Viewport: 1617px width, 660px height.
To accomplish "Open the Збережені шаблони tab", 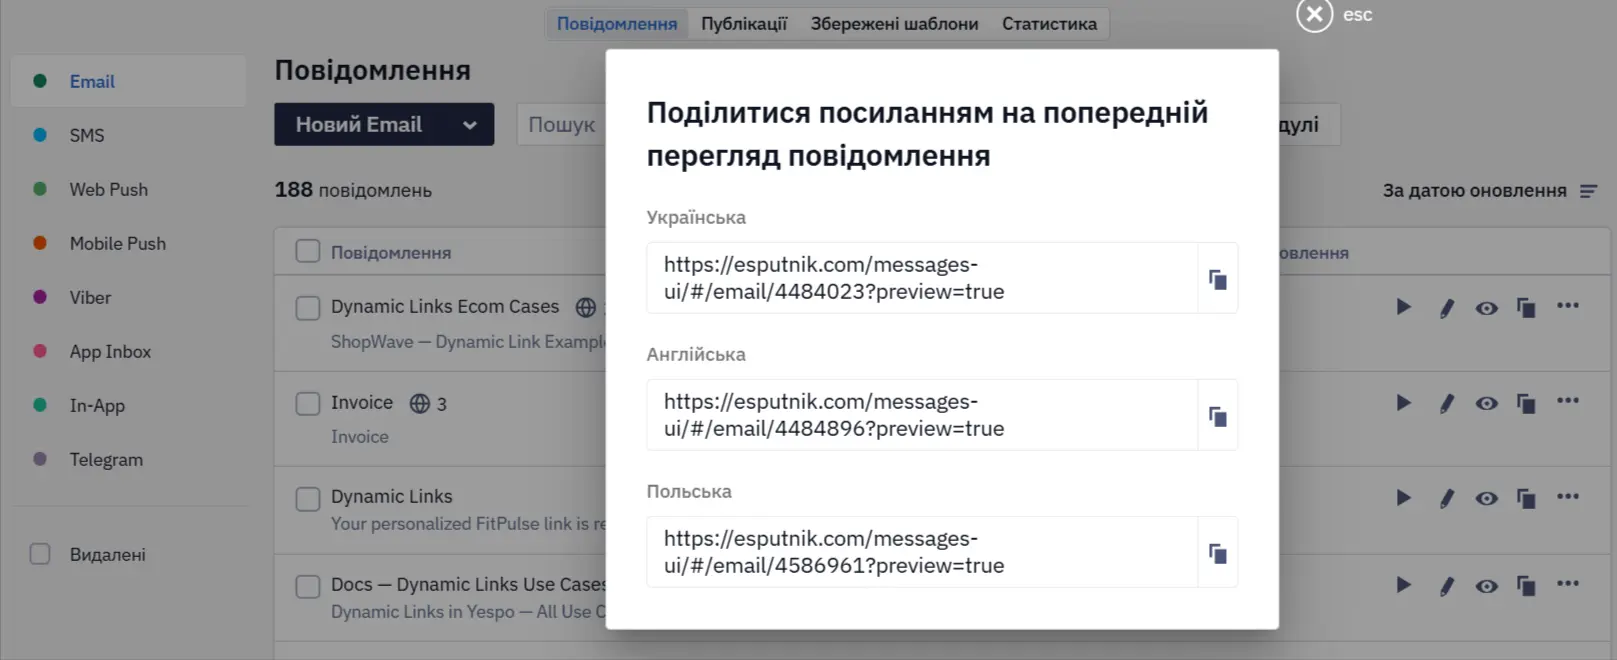I will point(894,24).
